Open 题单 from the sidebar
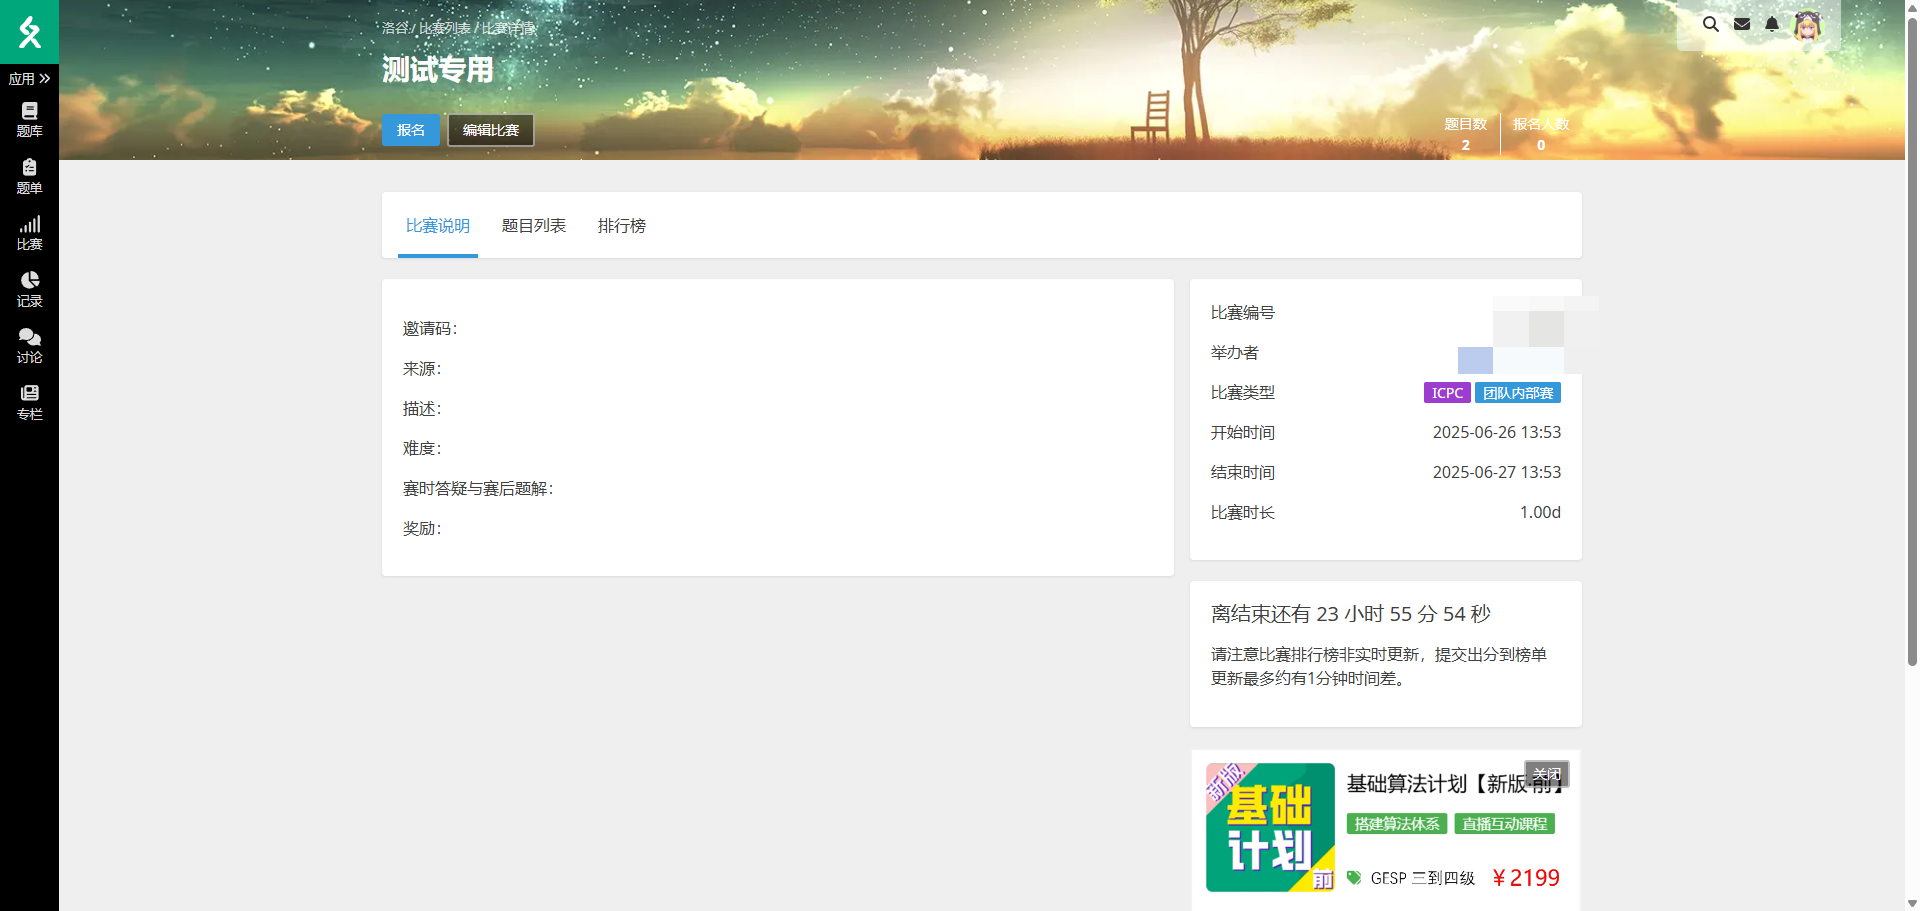Viewport: 1920px width, 911px height. tap(29, 176)
